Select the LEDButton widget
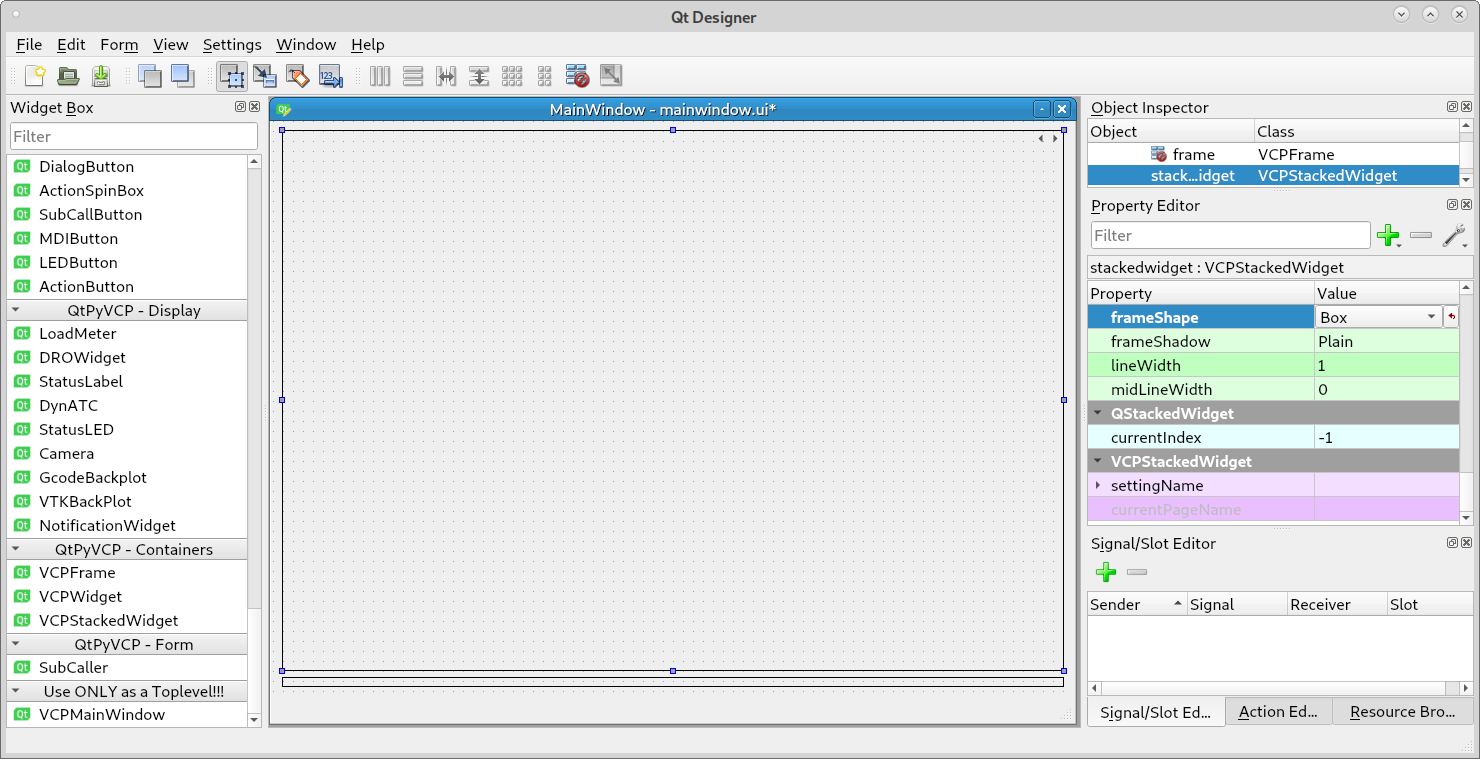The image size is (1480, 759). [127, 262]
